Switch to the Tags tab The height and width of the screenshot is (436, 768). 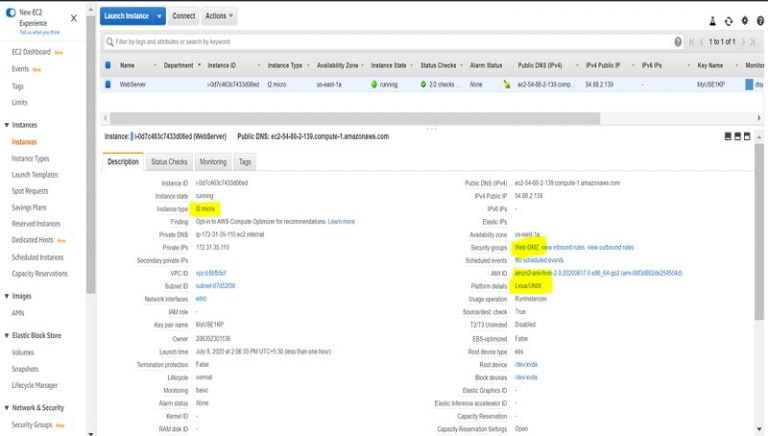(x=245, y=162)
